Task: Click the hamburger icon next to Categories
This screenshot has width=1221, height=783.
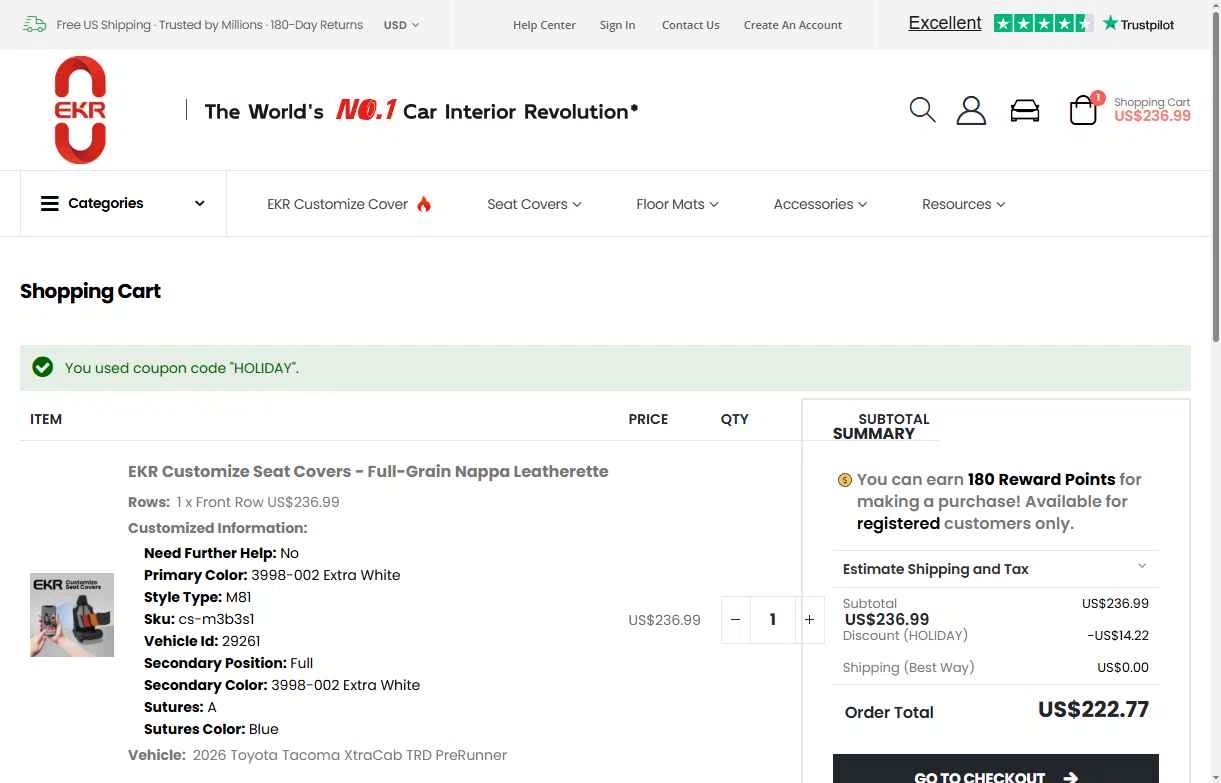Action: (49, 204)
